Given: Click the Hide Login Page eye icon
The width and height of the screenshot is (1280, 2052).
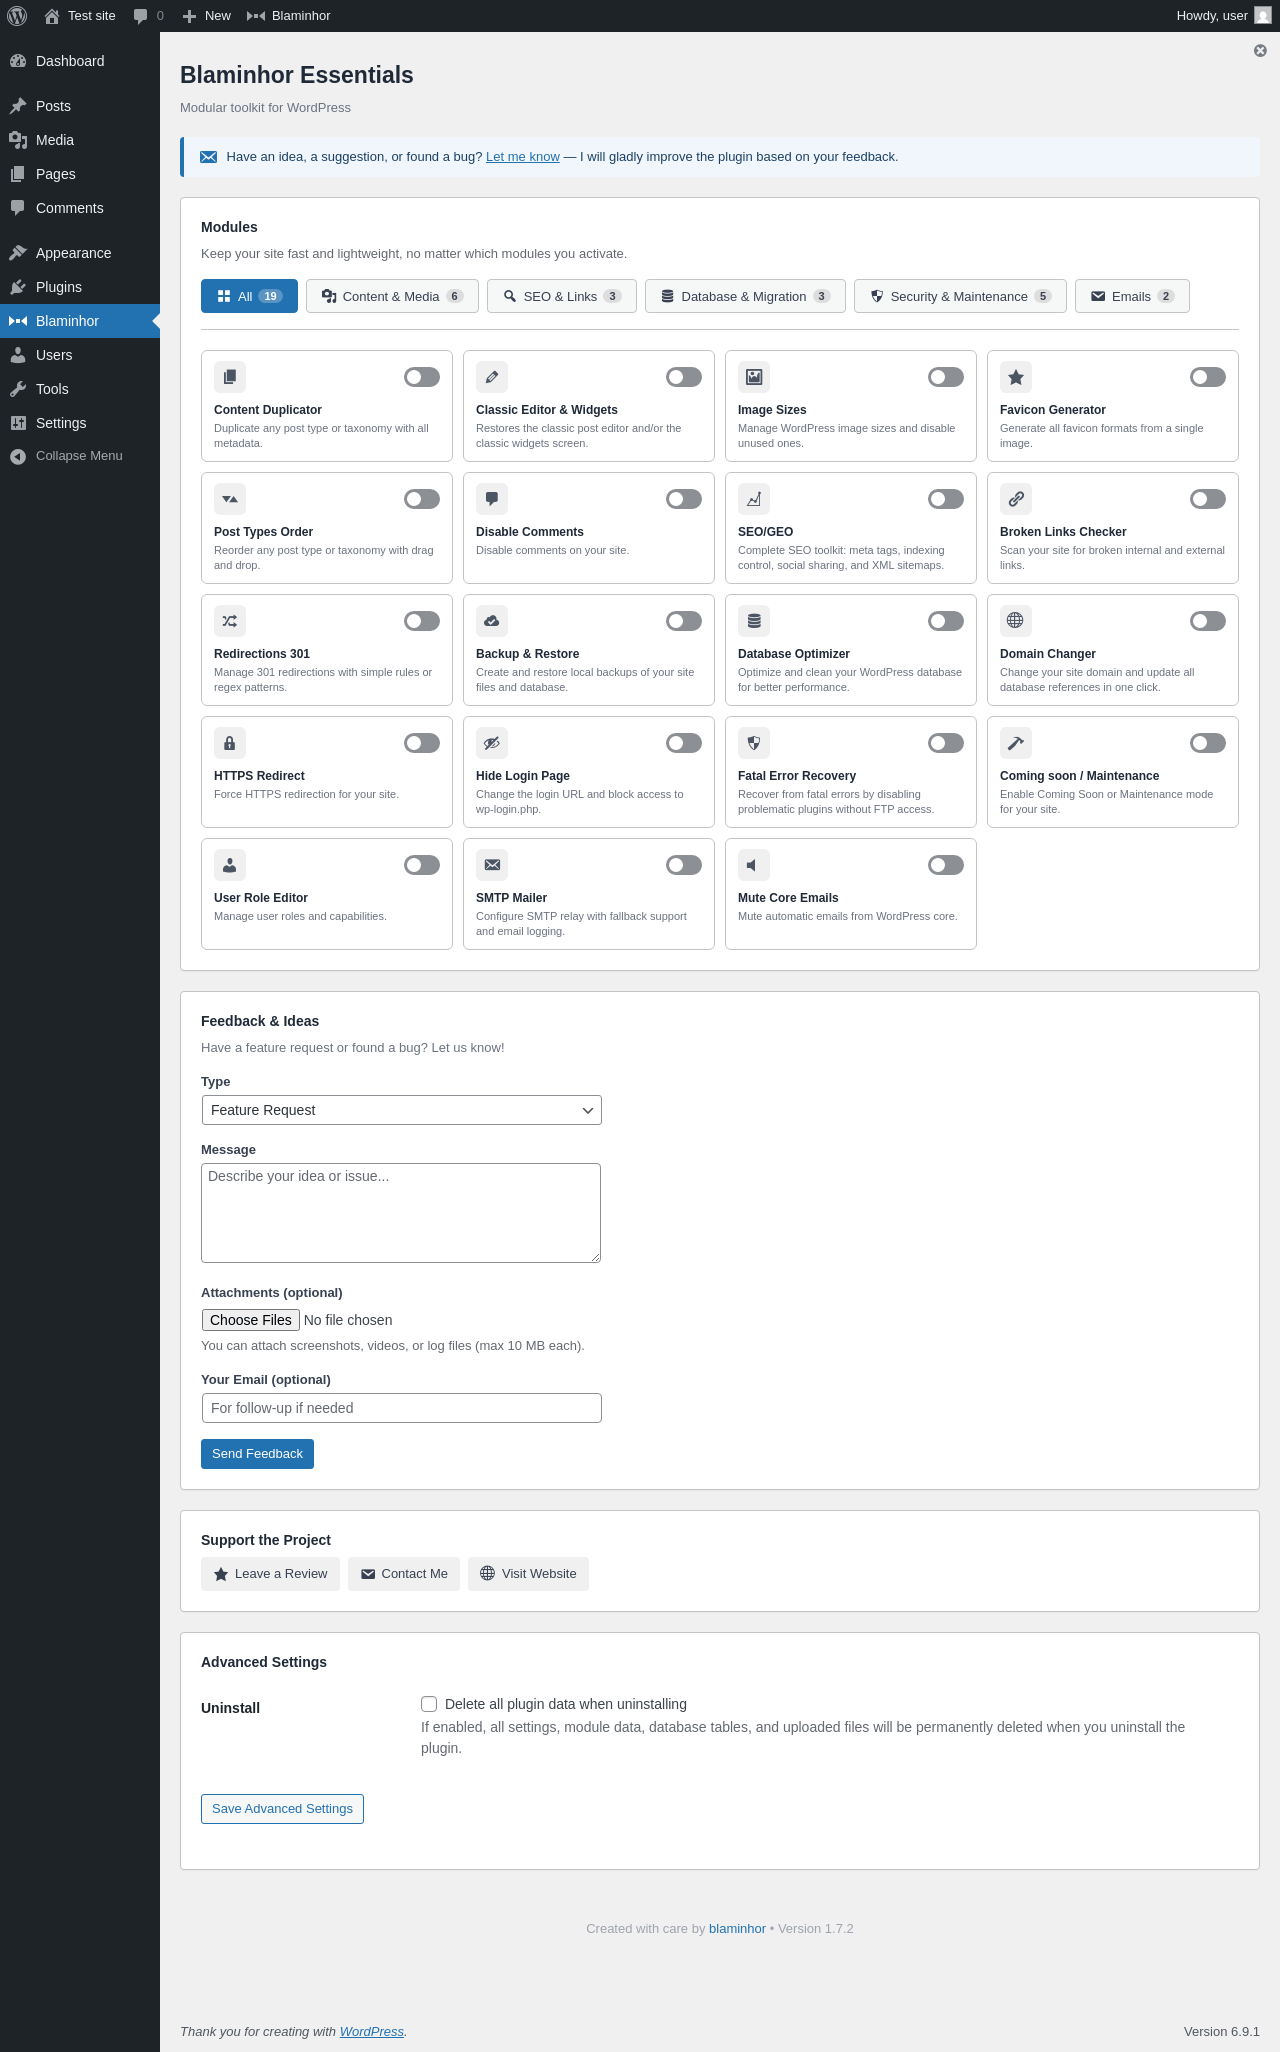Looking at the screenshot, I should 492,743.
